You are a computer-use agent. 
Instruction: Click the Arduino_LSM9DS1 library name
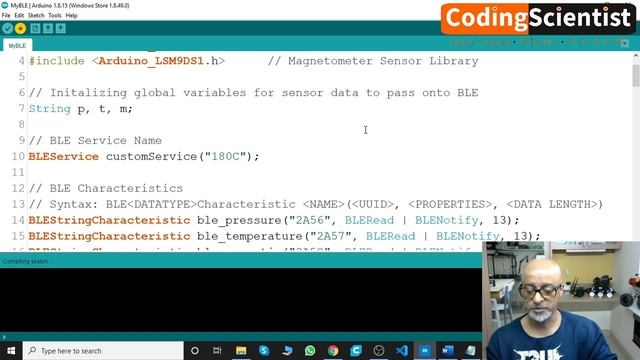(151, 61)
